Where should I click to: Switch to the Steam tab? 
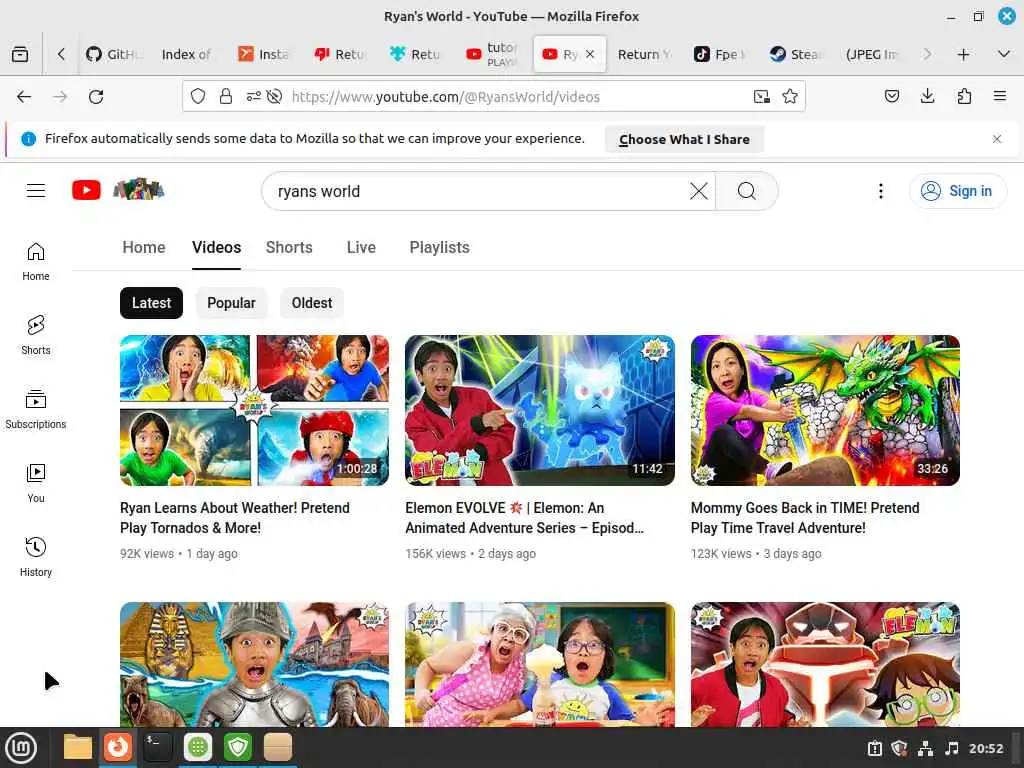pos(797,54)
